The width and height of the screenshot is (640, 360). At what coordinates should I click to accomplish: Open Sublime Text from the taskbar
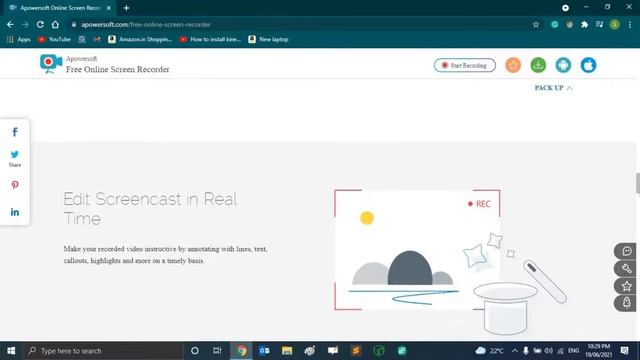356,351
